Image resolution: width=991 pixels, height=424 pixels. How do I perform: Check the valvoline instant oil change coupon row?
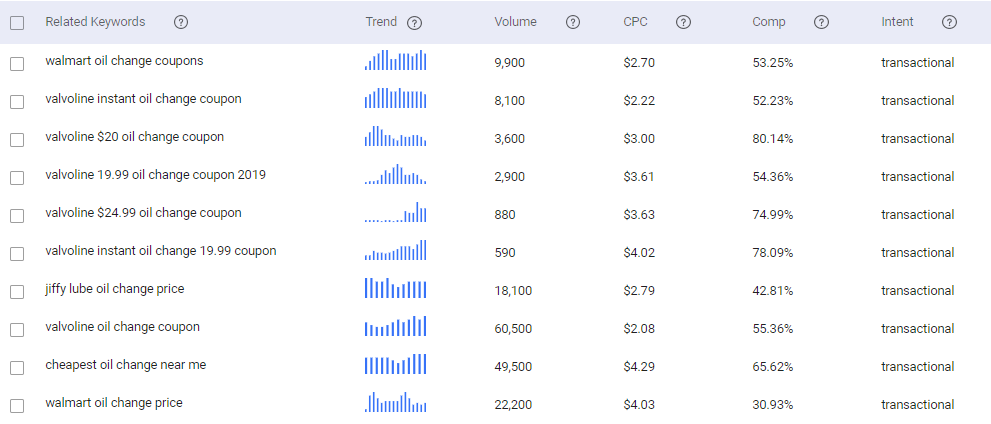(x=17, y=102)
